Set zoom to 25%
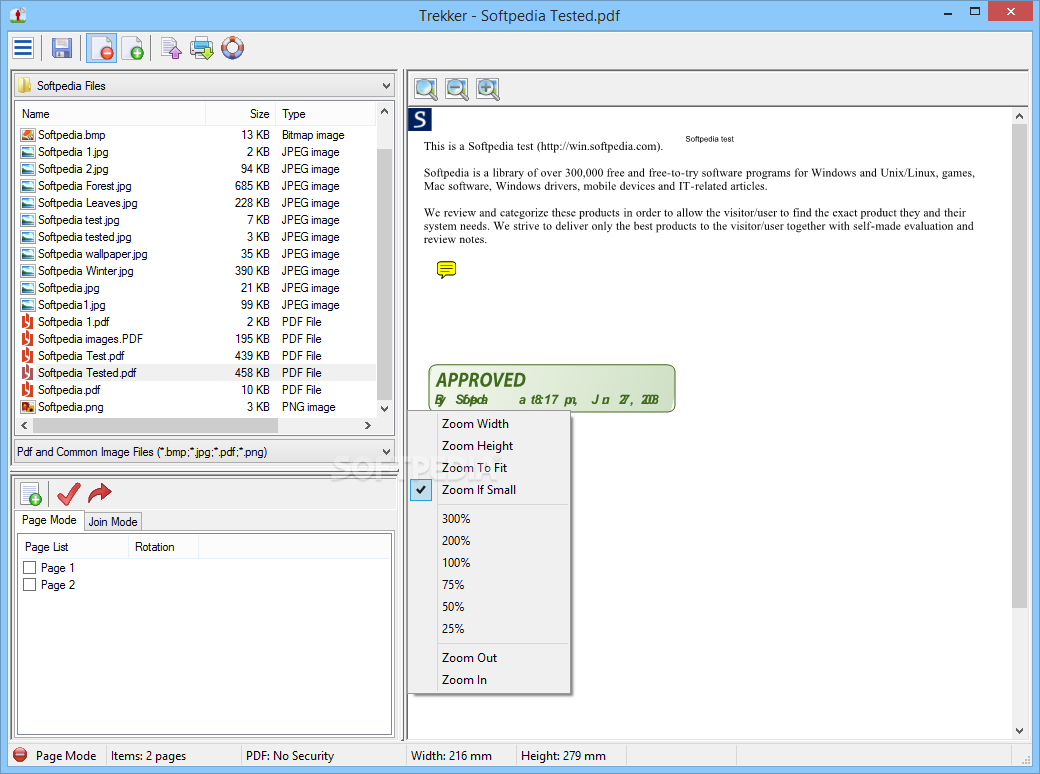 click(489, 628)
